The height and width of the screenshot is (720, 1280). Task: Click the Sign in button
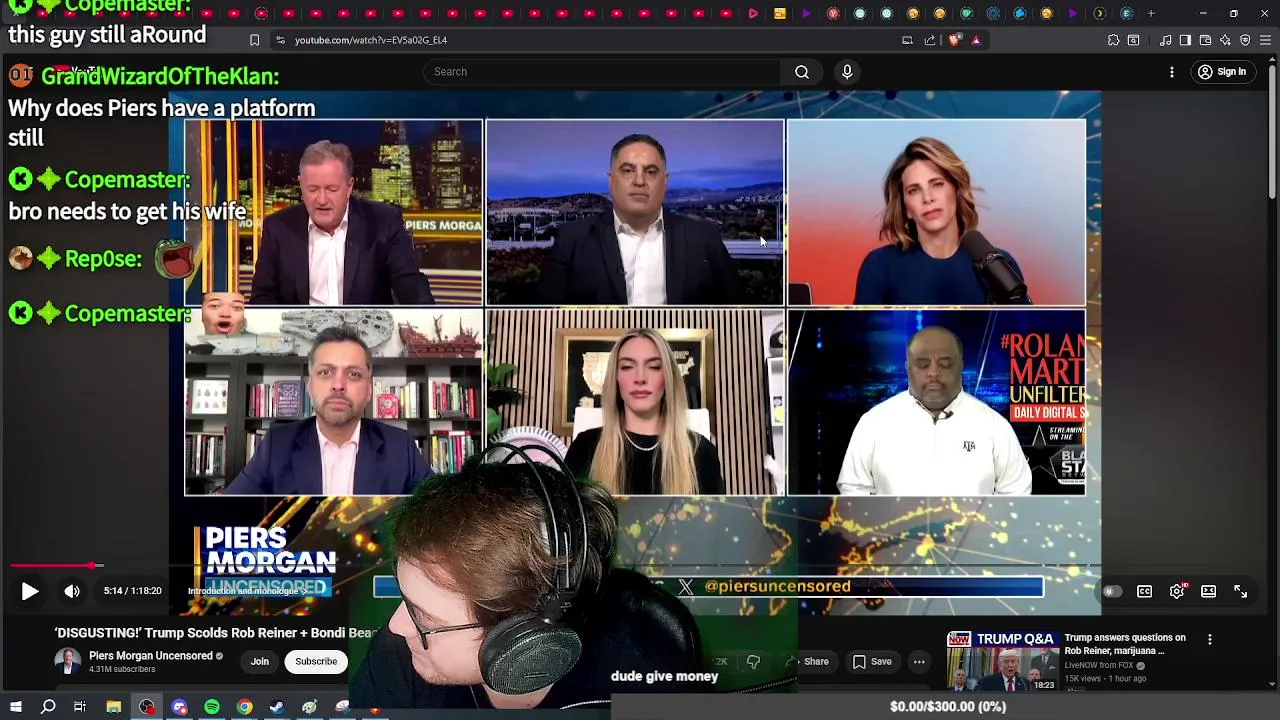(x=1222, y=72)
